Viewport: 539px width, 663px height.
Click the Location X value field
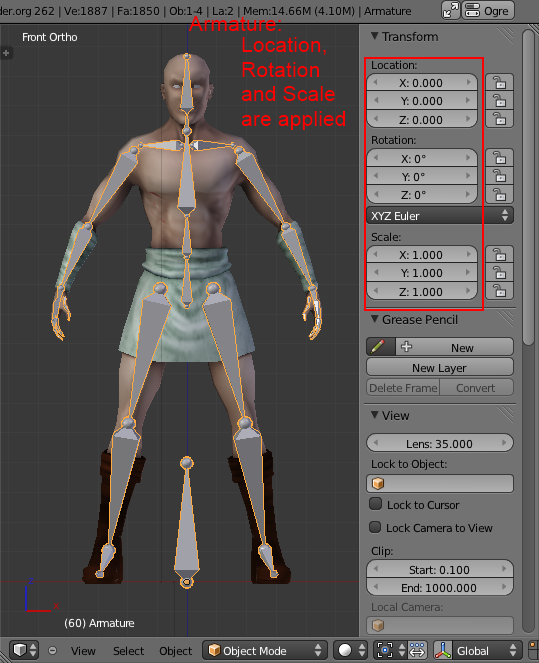421,82
